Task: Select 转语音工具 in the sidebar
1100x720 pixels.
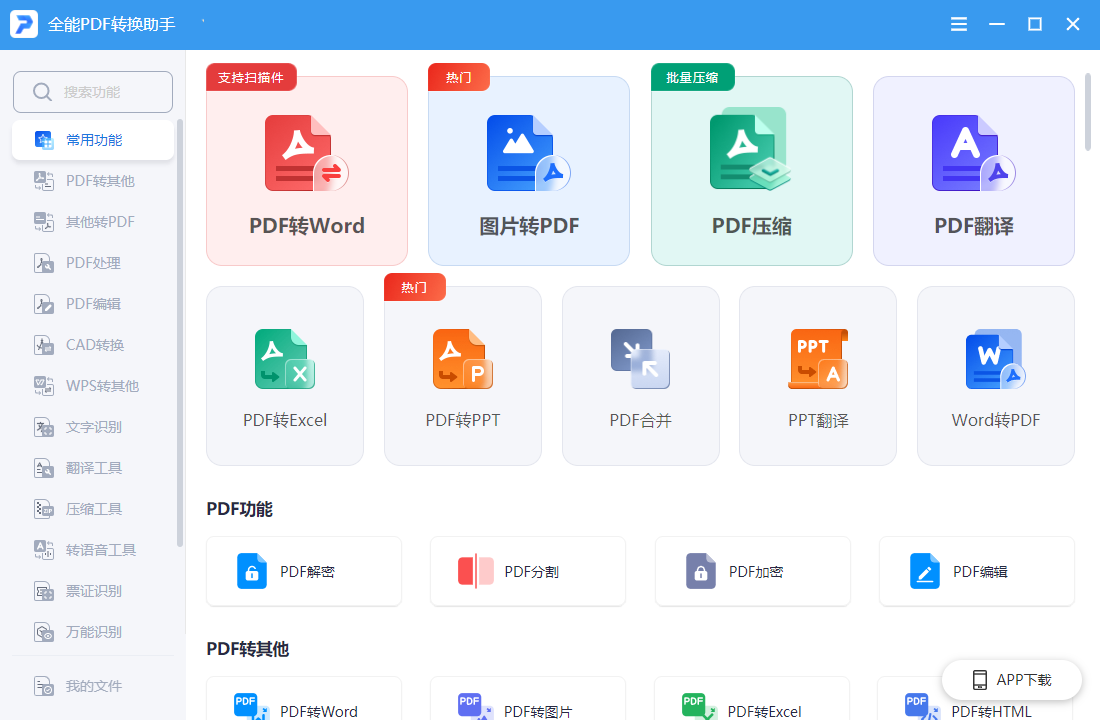Action: tap(93, 549)
